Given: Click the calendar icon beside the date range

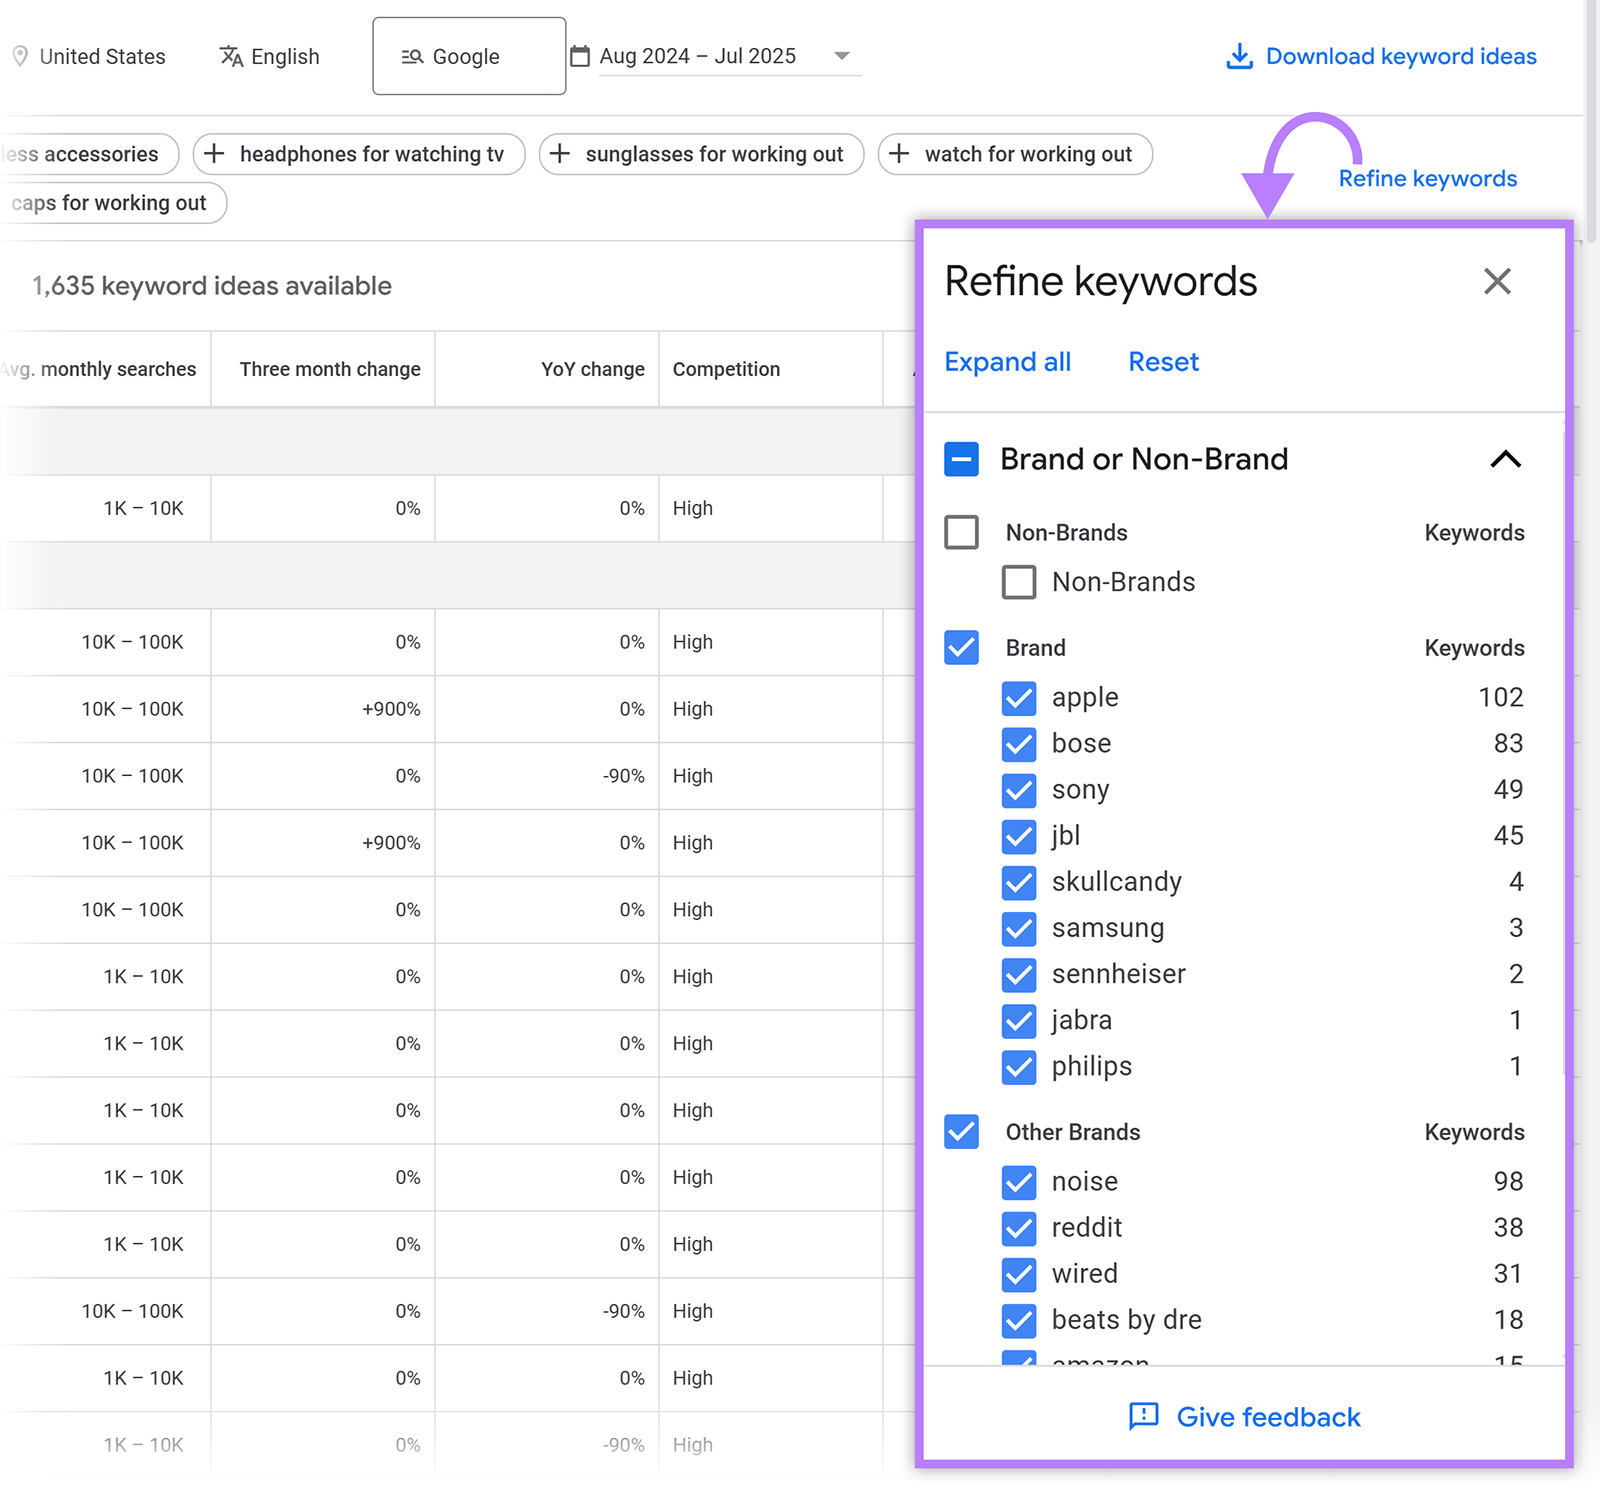Looking at the screenshot, I should [581, 56].
